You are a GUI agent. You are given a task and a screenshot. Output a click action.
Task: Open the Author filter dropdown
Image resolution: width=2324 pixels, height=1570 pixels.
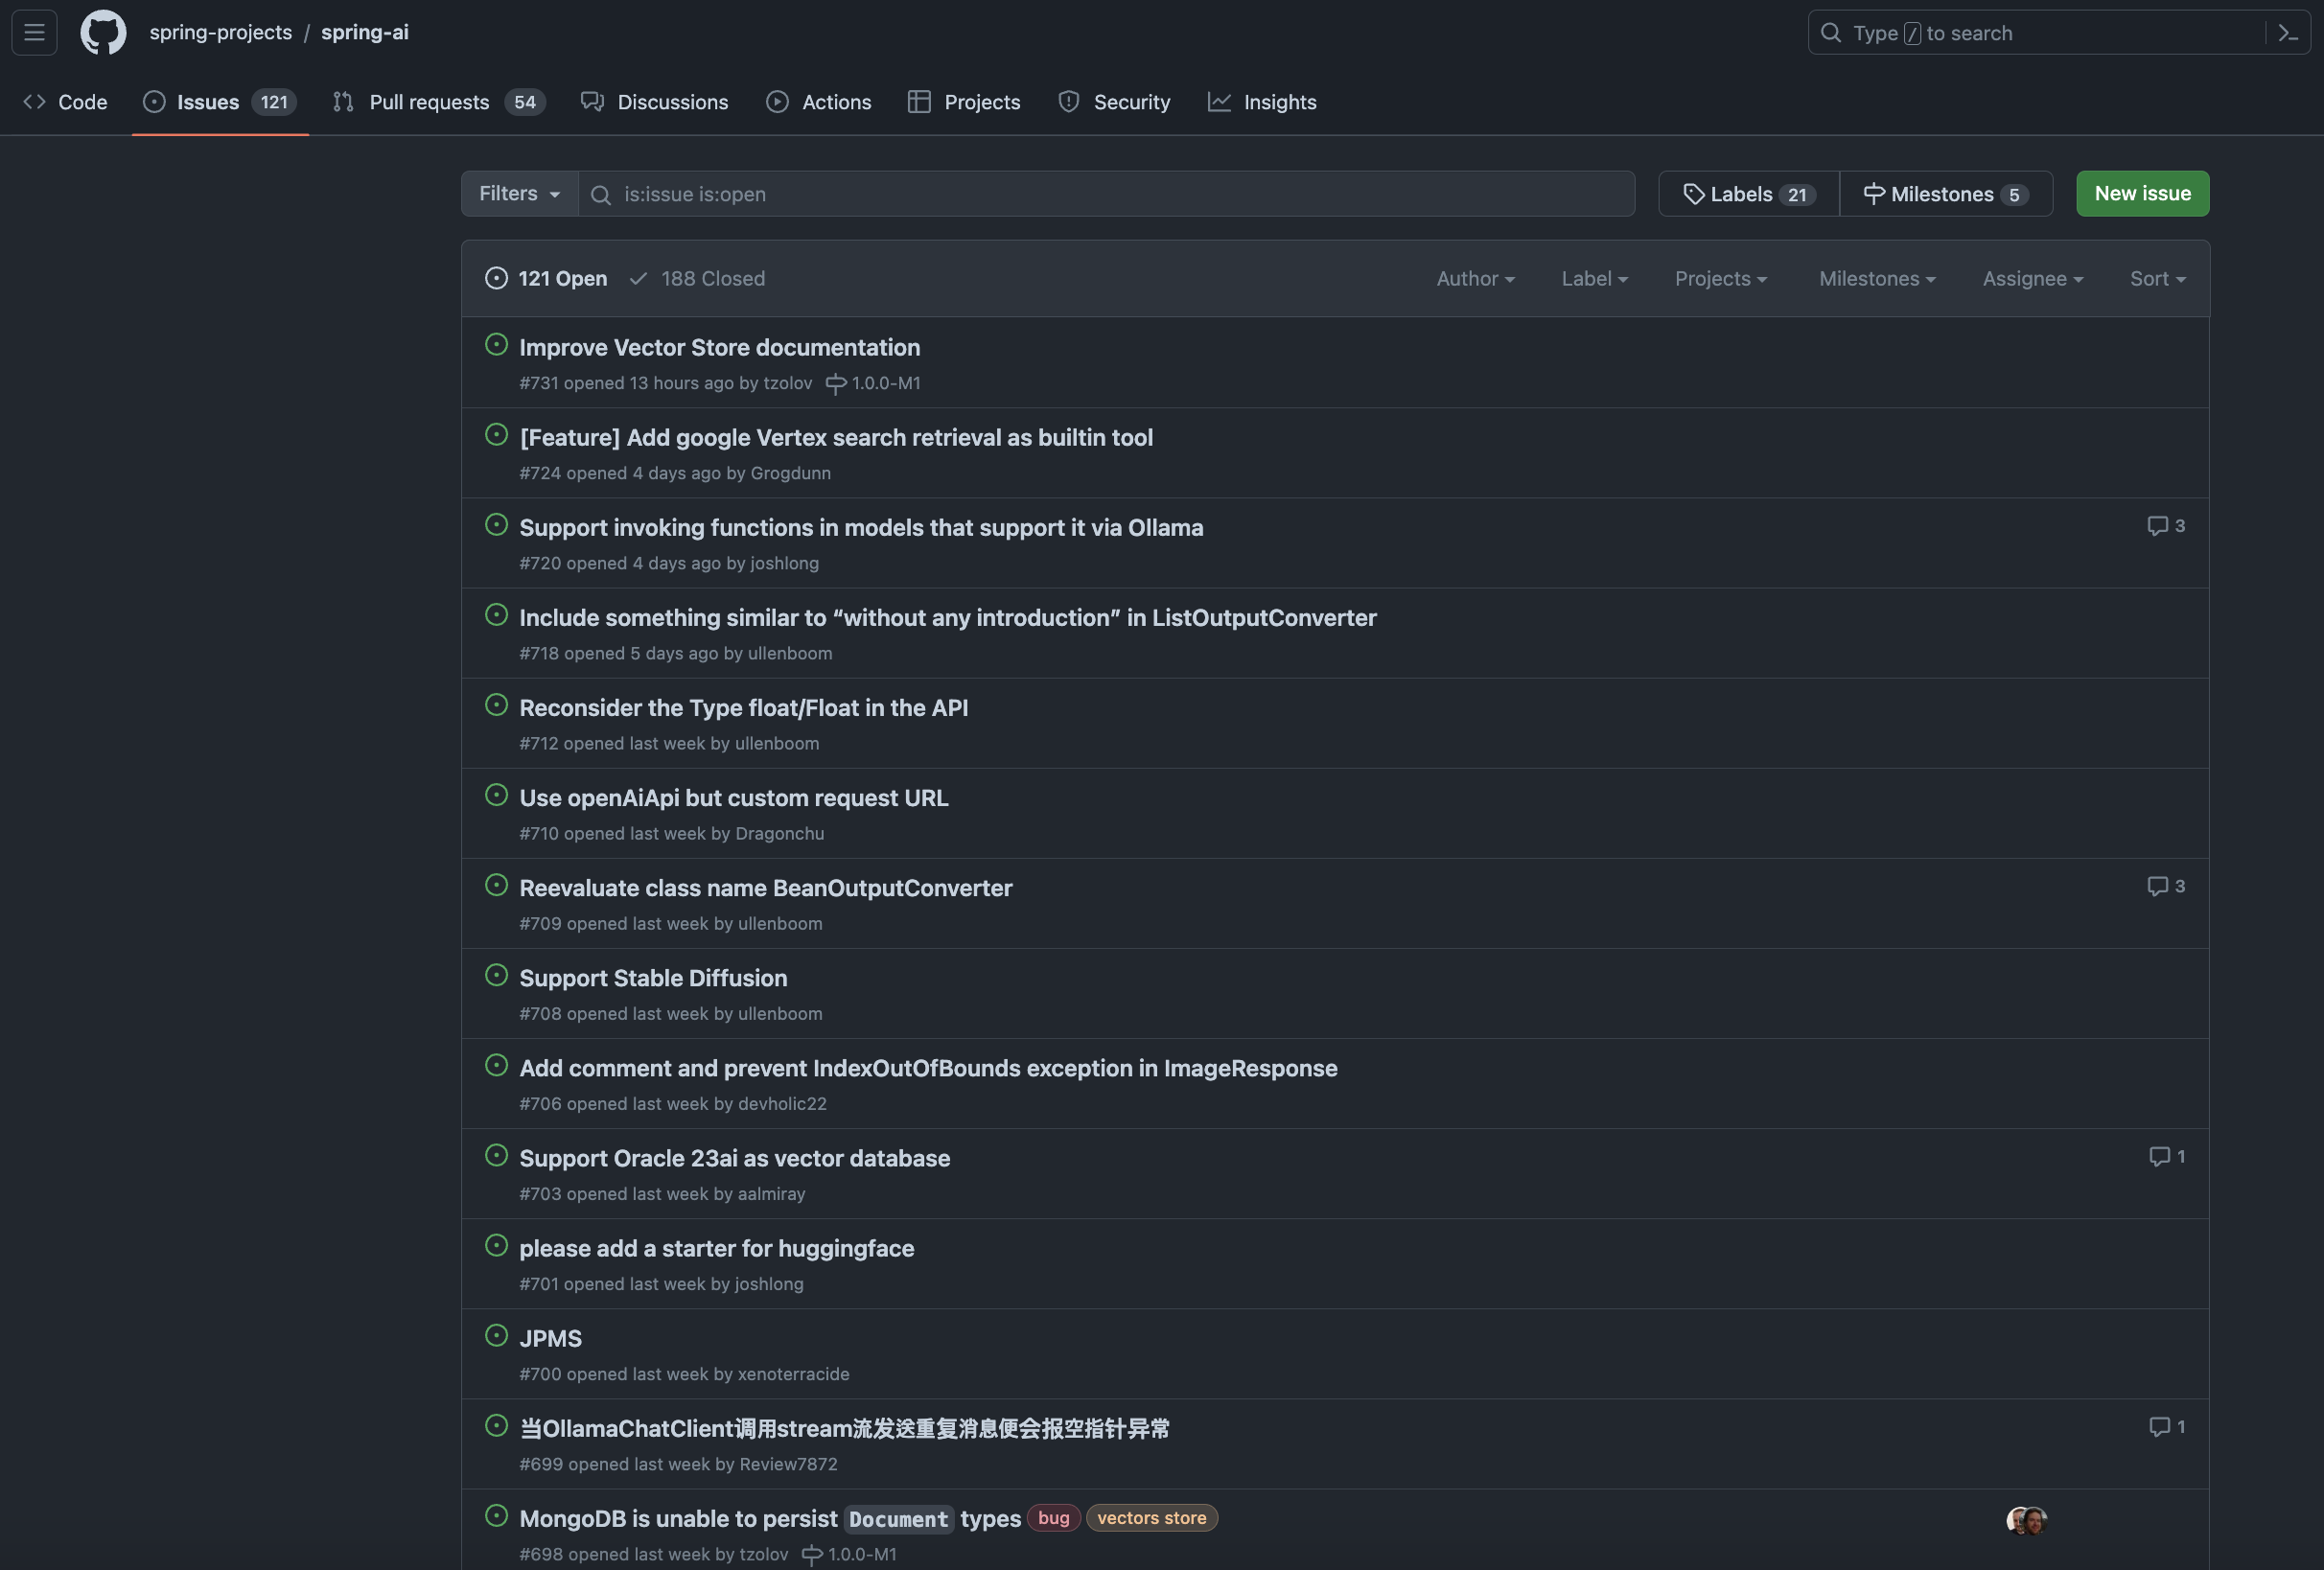click(1475, 279)
